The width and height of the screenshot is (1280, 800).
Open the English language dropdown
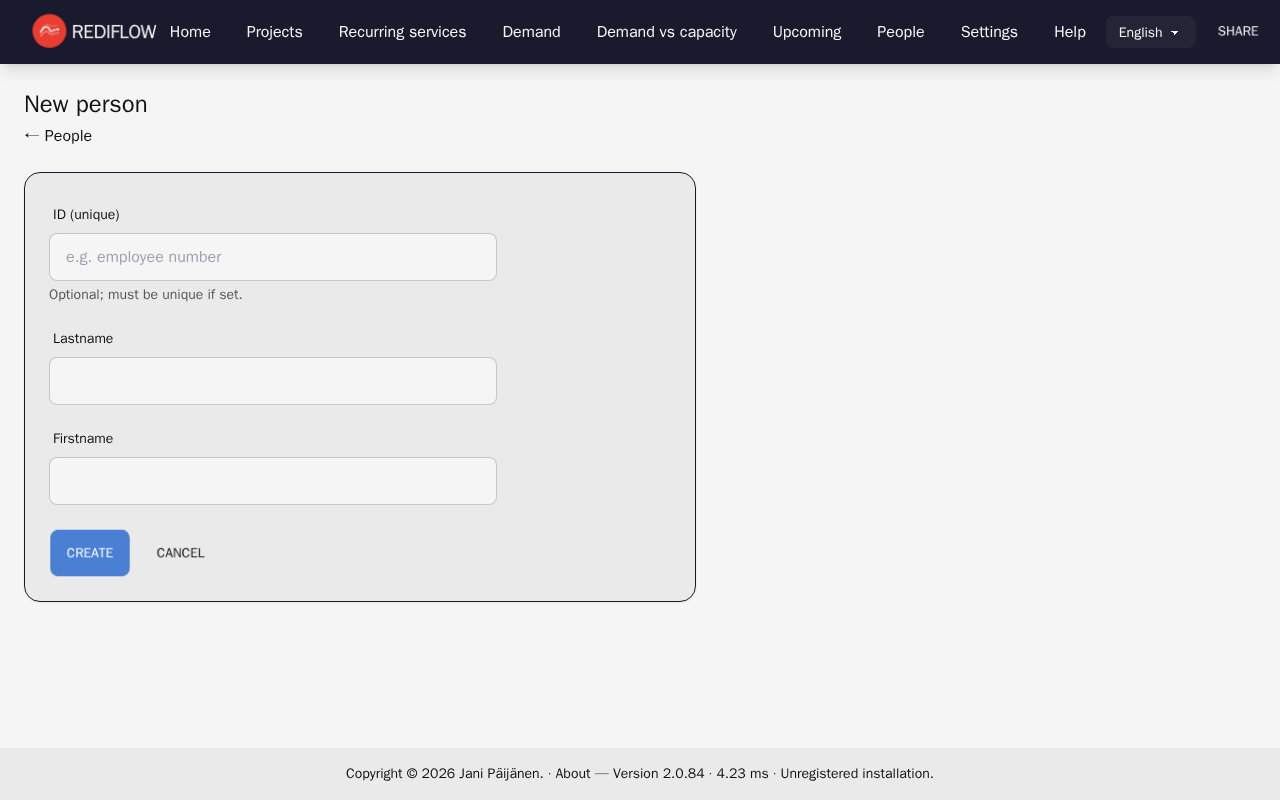(x=1150, y=32)
